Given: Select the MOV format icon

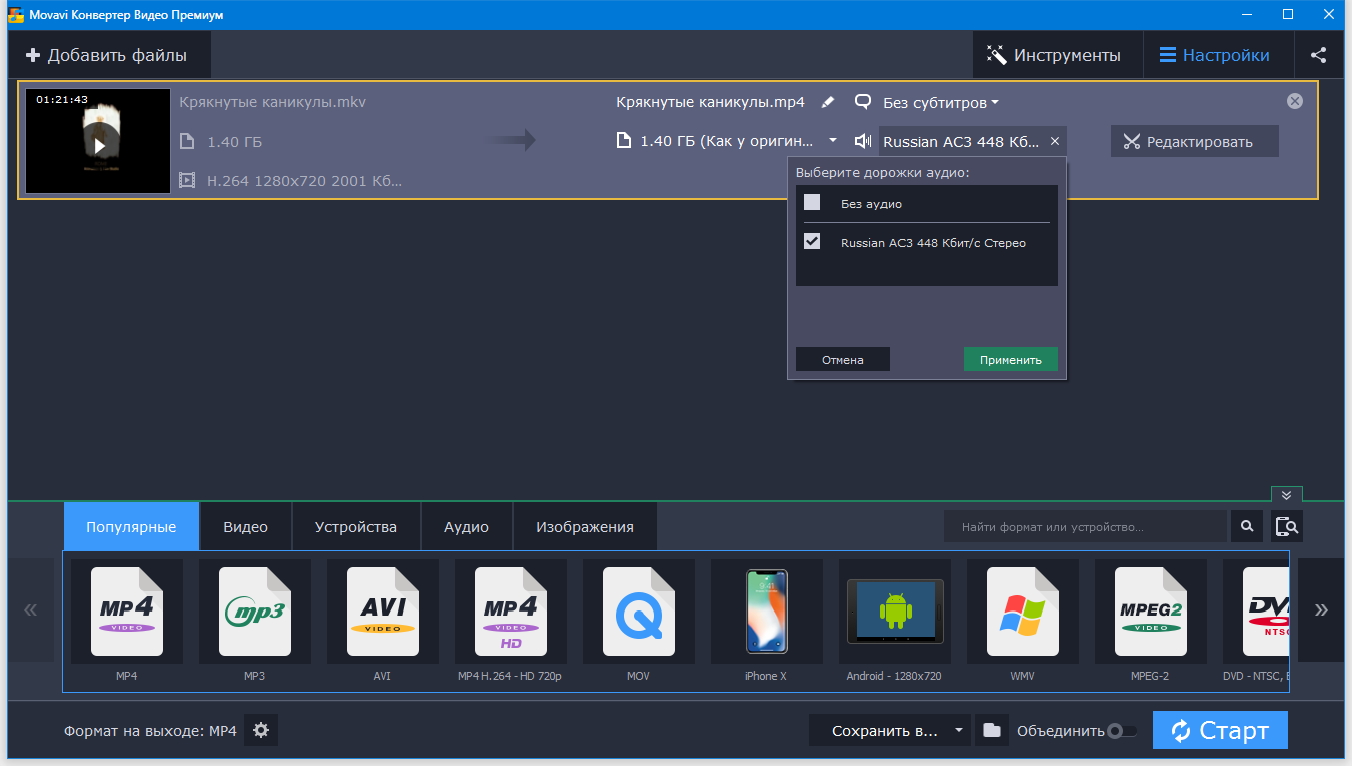Looking at the screenshot, I should pyautogui.click(x=638, y=612).
